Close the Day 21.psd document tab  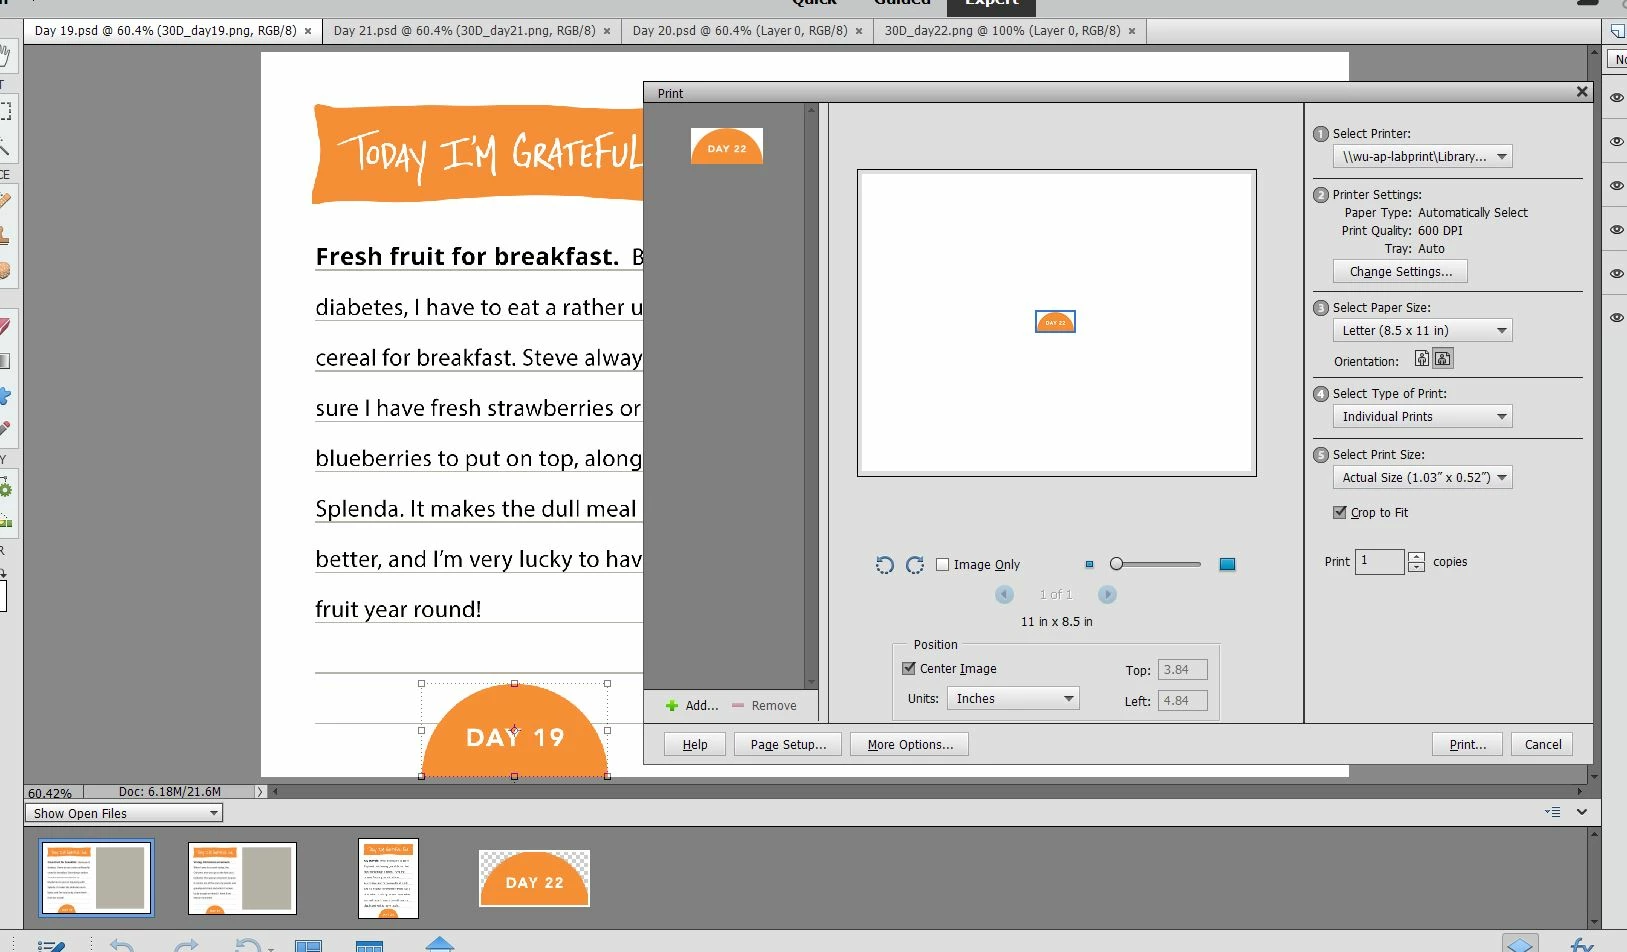click(606, 31)
